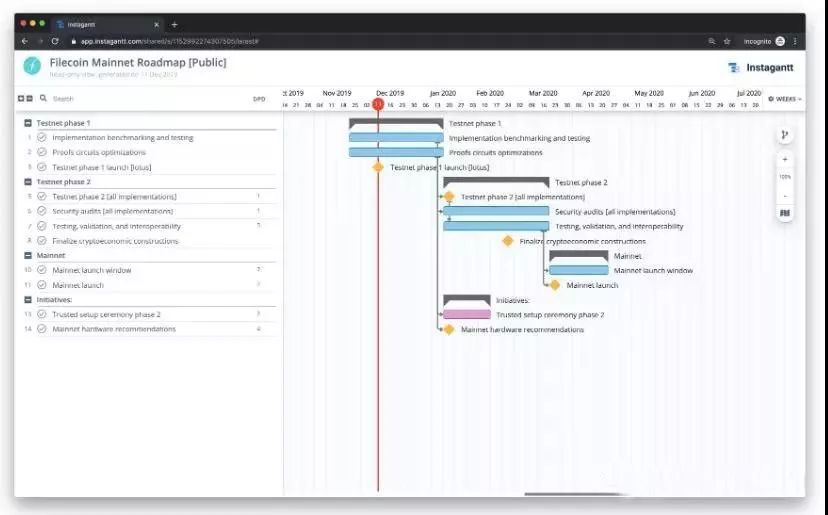The image size is (828, 515).
Task: Click the address bar URL
Action: [170, 41]
